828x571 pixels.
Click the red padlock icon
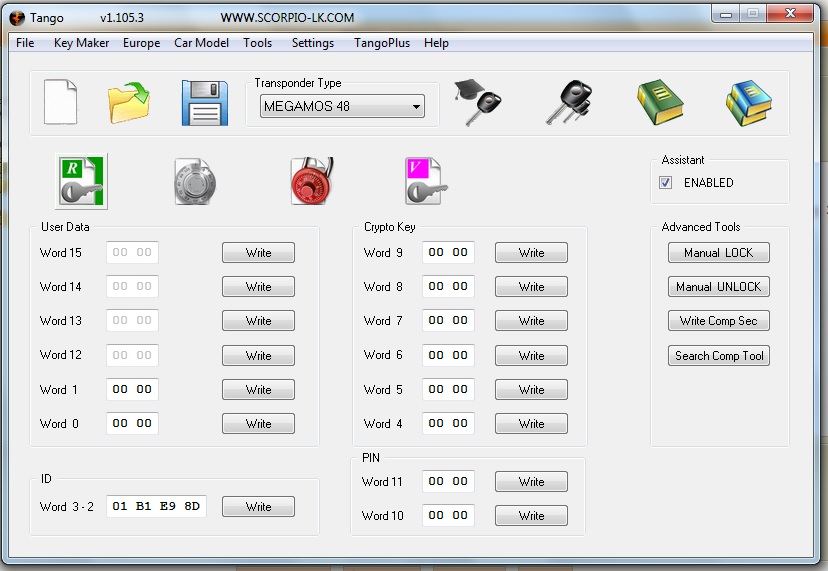(312, 181)
